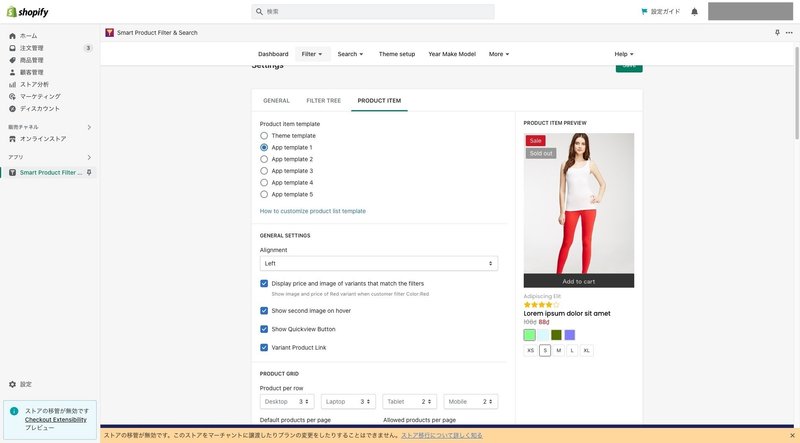Viewport: 800px width, 443px height.
Task: Select size S in preview
Action: [545, 351]
